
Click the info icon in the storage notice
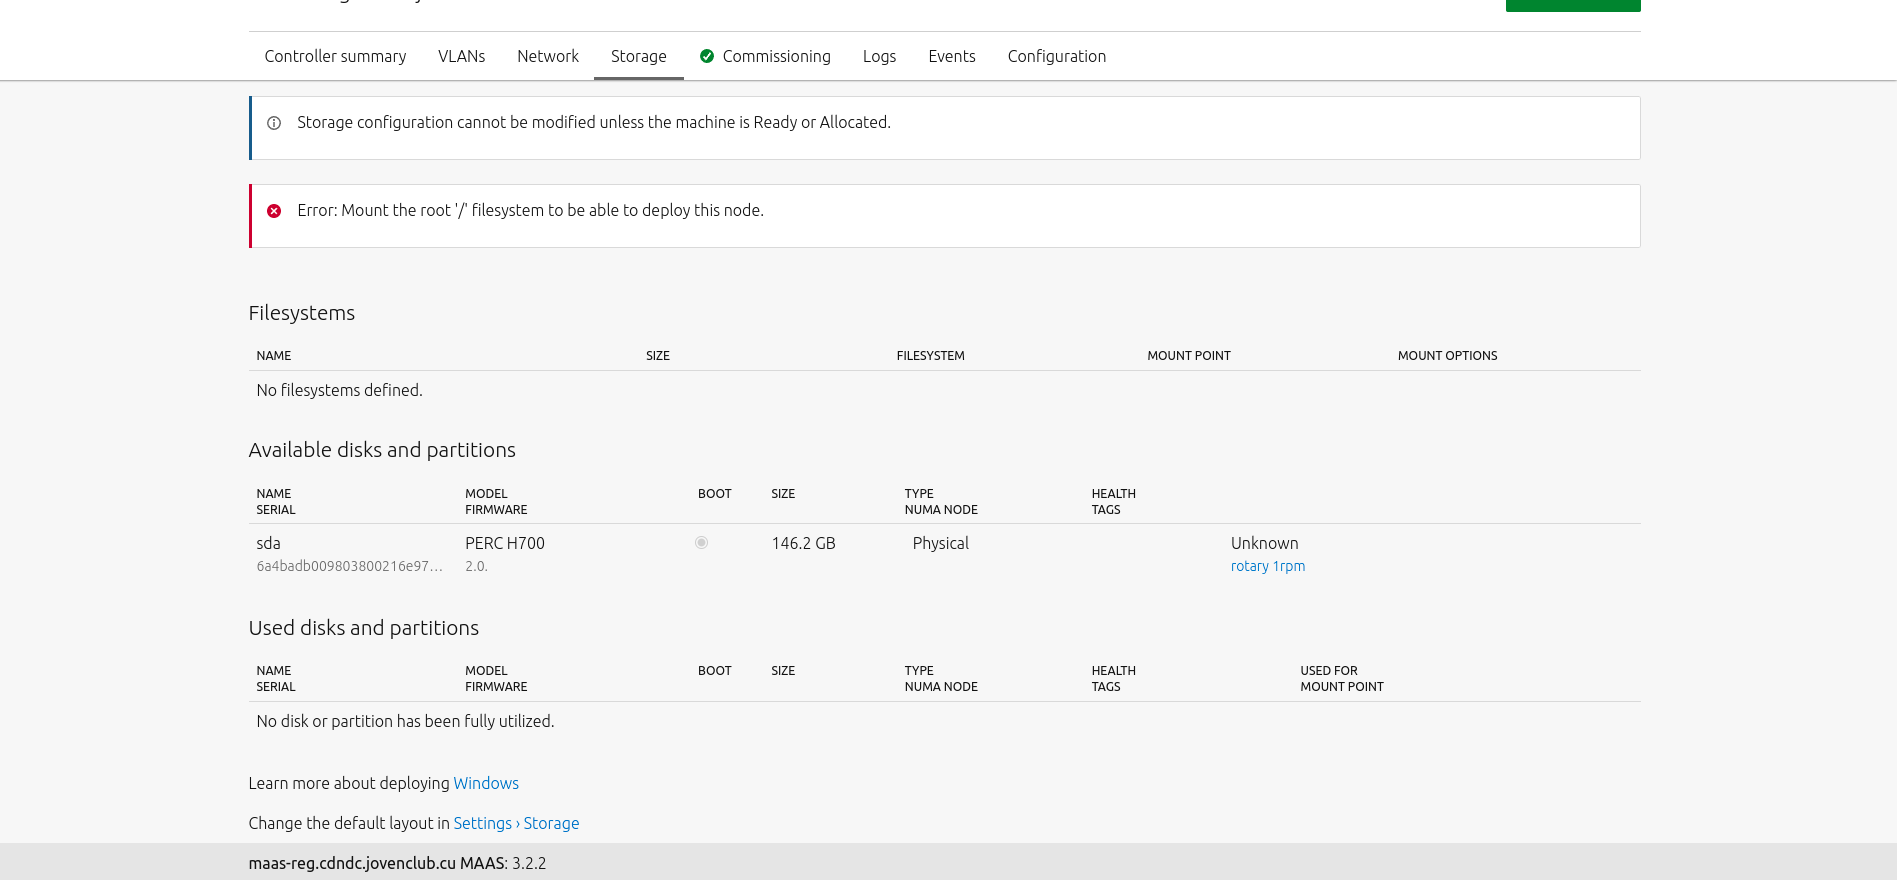pyautogui.click(x=273, y=123)
